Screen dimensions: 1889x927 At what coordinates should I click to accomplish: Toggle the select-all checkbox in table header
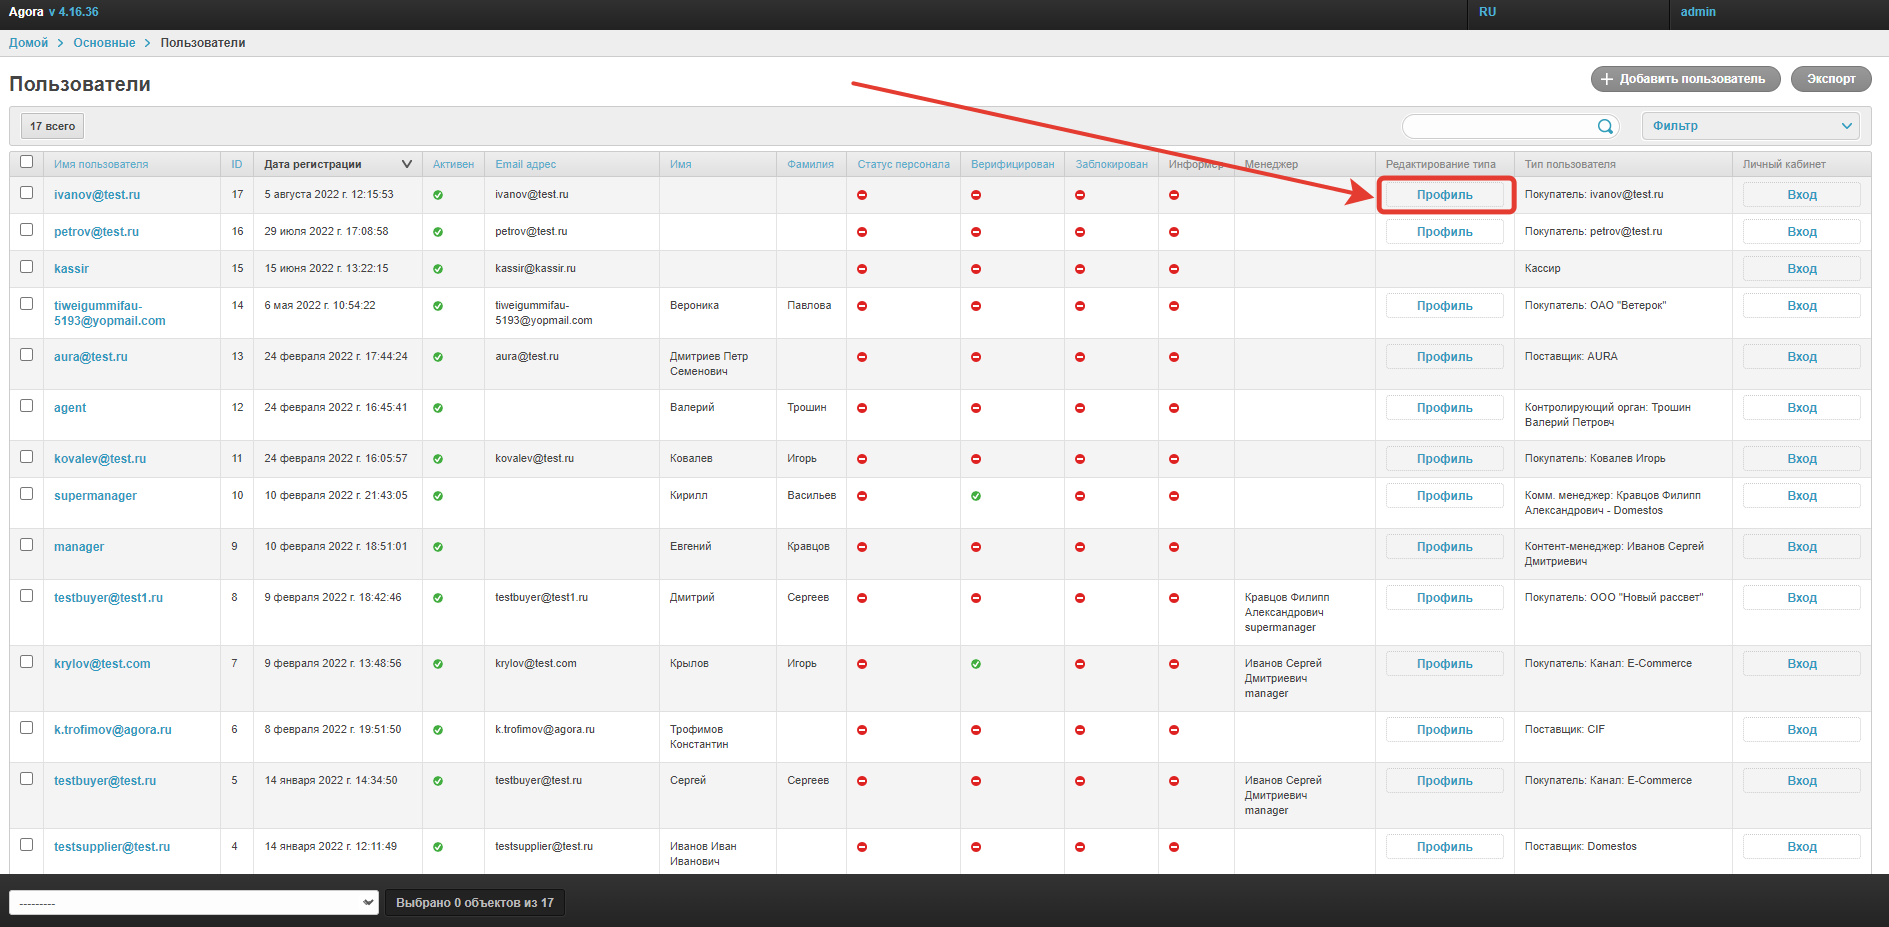click(x=27, y=162)
